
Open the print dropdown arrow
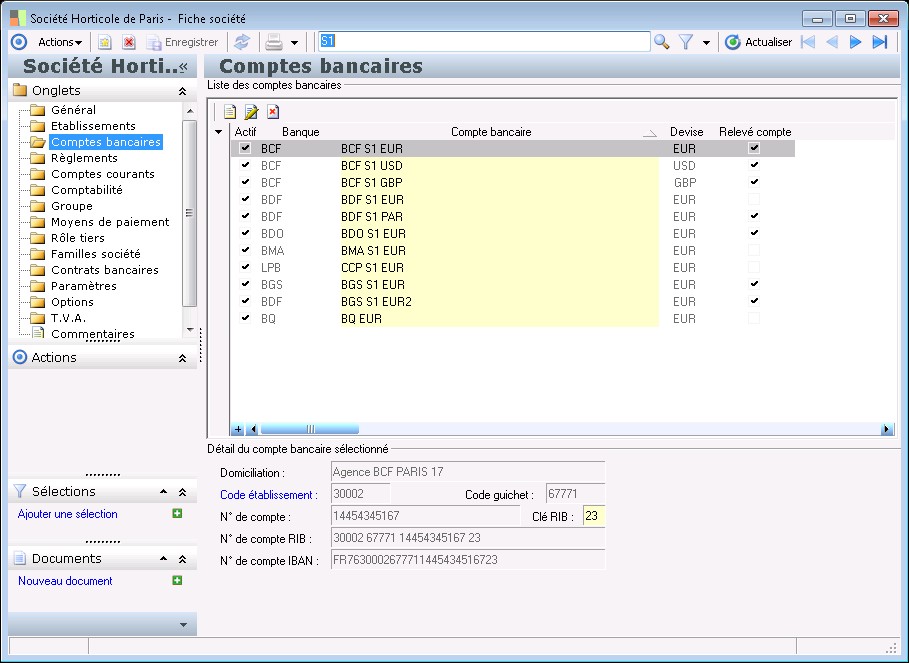pos(294,43)
